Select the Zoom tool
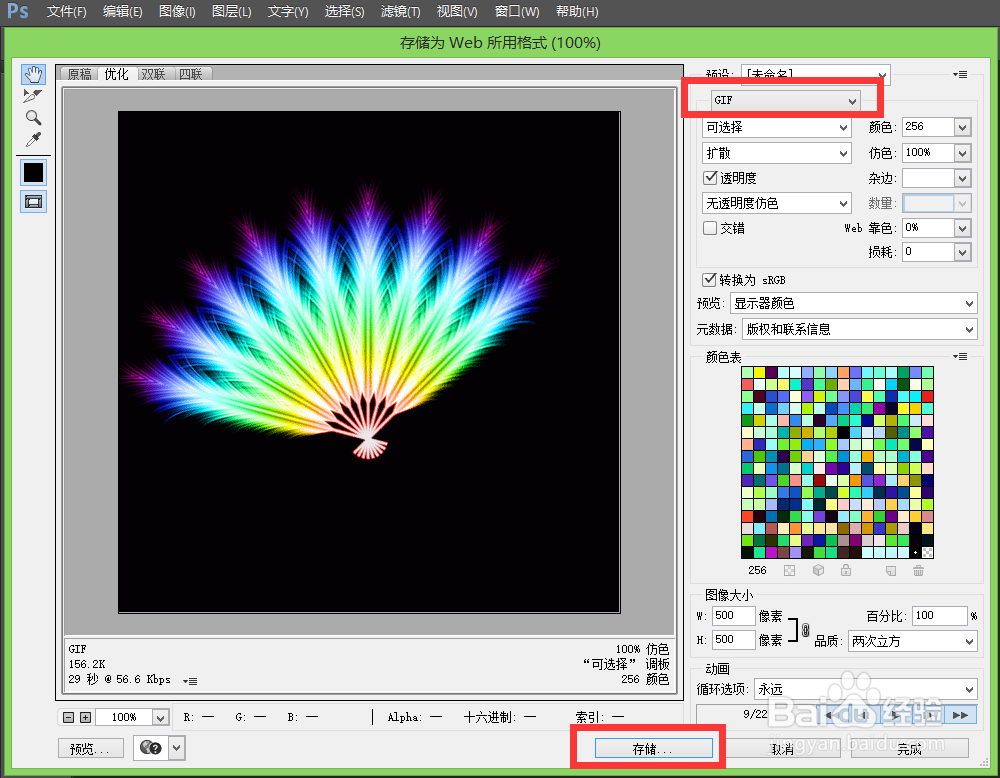This screenshot has height=778, width=1000. coord(33,117)
